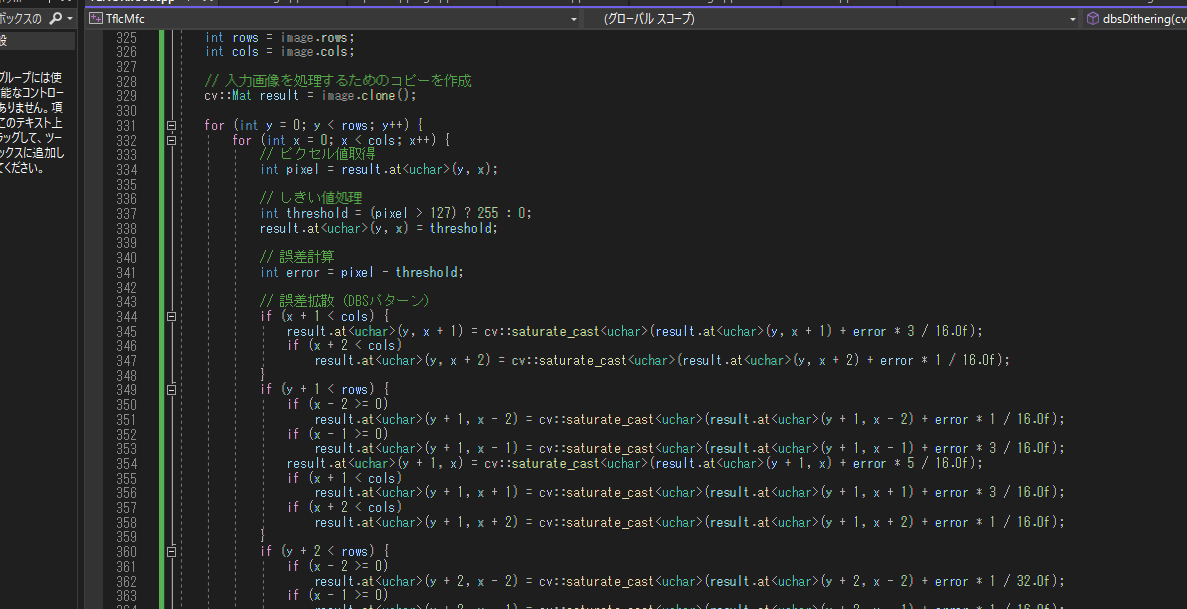Viewport: 1187px width, 609px height.
Task: Open the グローバル スコープ scope dropdown
Action: click(x=1072, y=19)
